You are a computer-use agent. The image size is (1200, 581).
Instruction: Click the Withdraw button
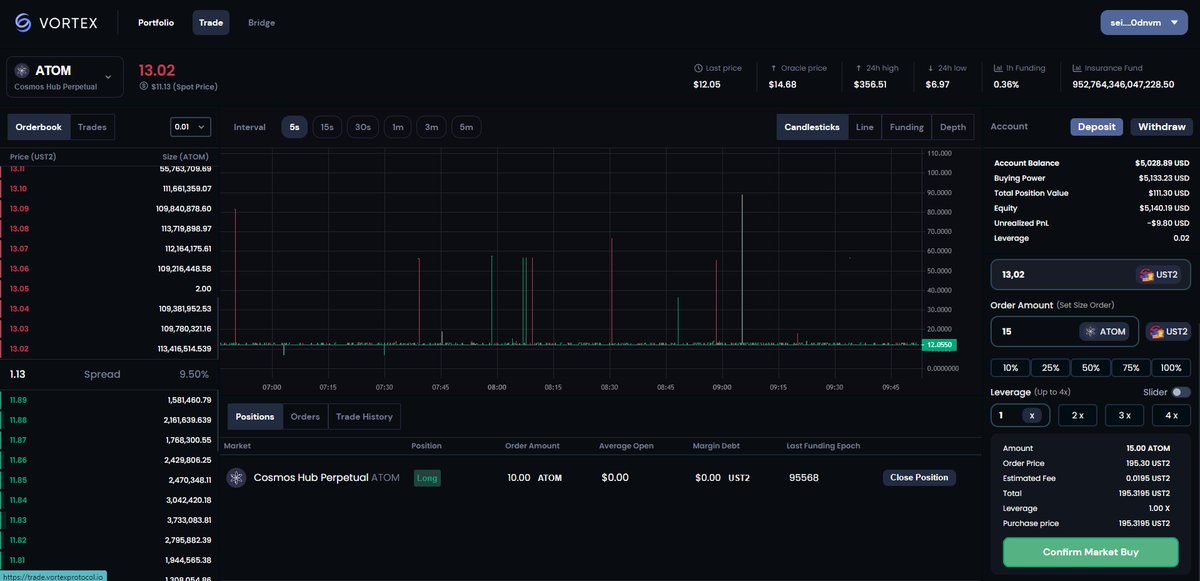pyautogui.click(x=1162, y=127)
